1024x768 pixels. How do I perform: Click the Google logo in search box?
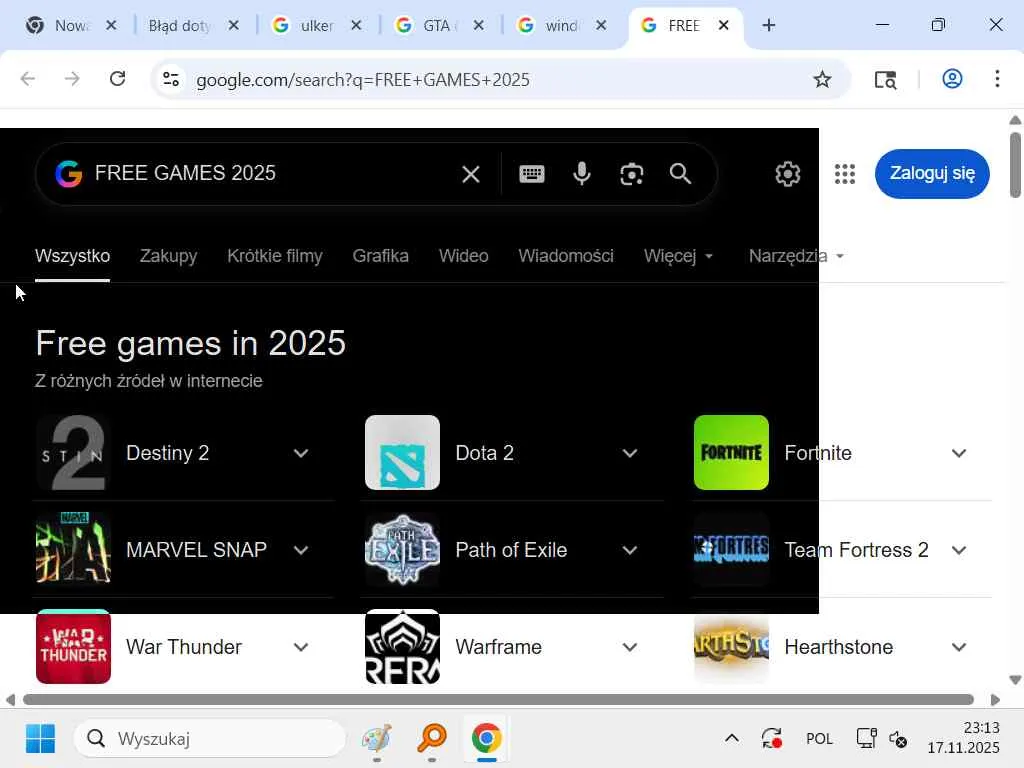(x=69, y=174)
